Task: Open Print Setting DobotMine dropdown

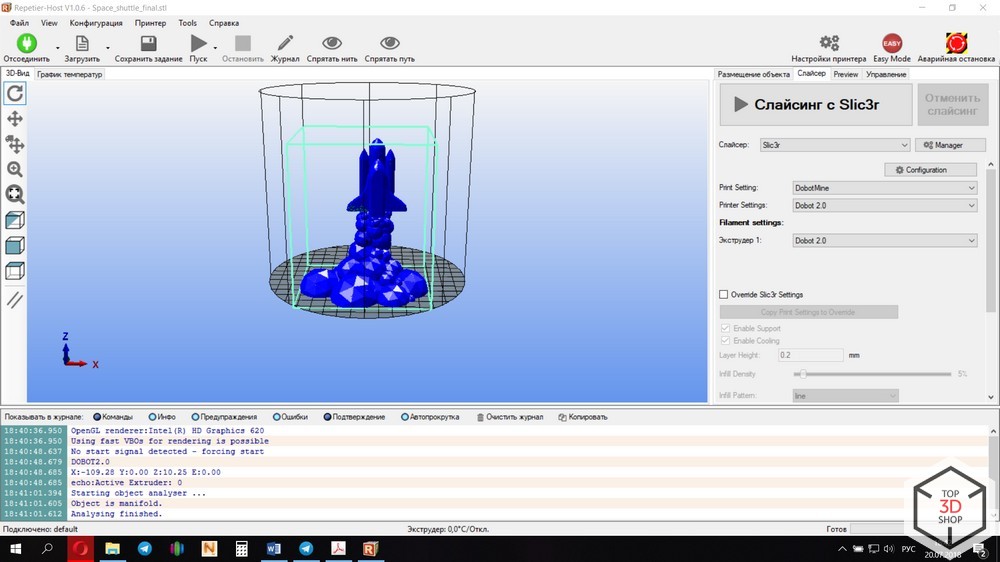Action: click(885, 188)
